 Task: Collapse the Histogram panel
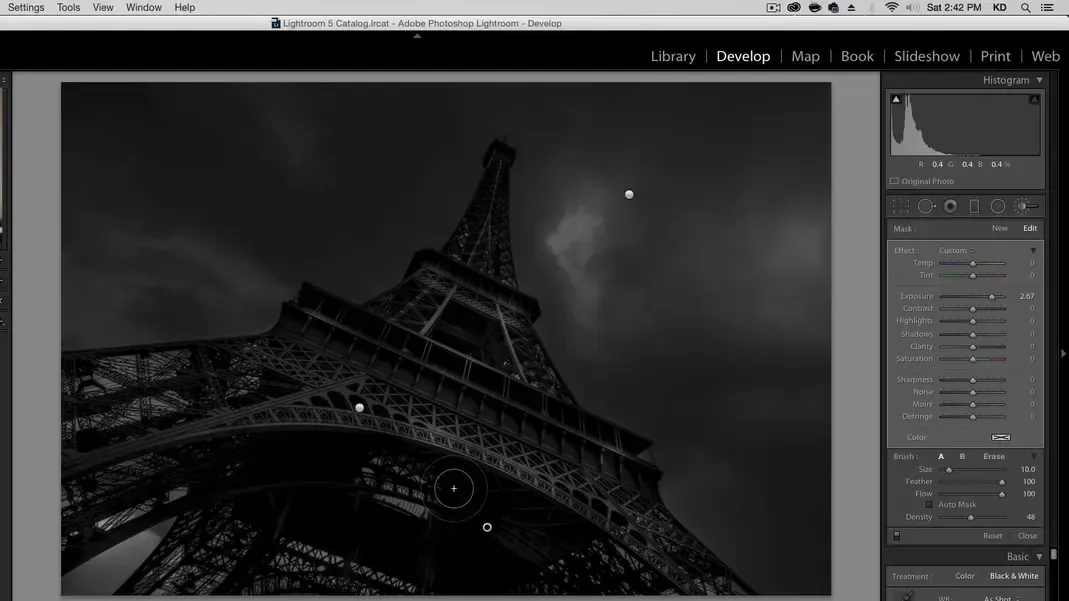tap(1039, 80)
